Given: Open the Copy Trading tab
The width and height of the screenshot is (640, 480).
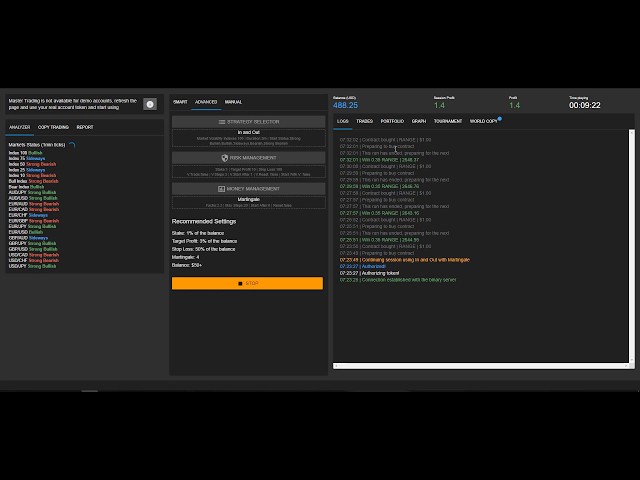Looking at the screenshot, I should click(53, 127).
